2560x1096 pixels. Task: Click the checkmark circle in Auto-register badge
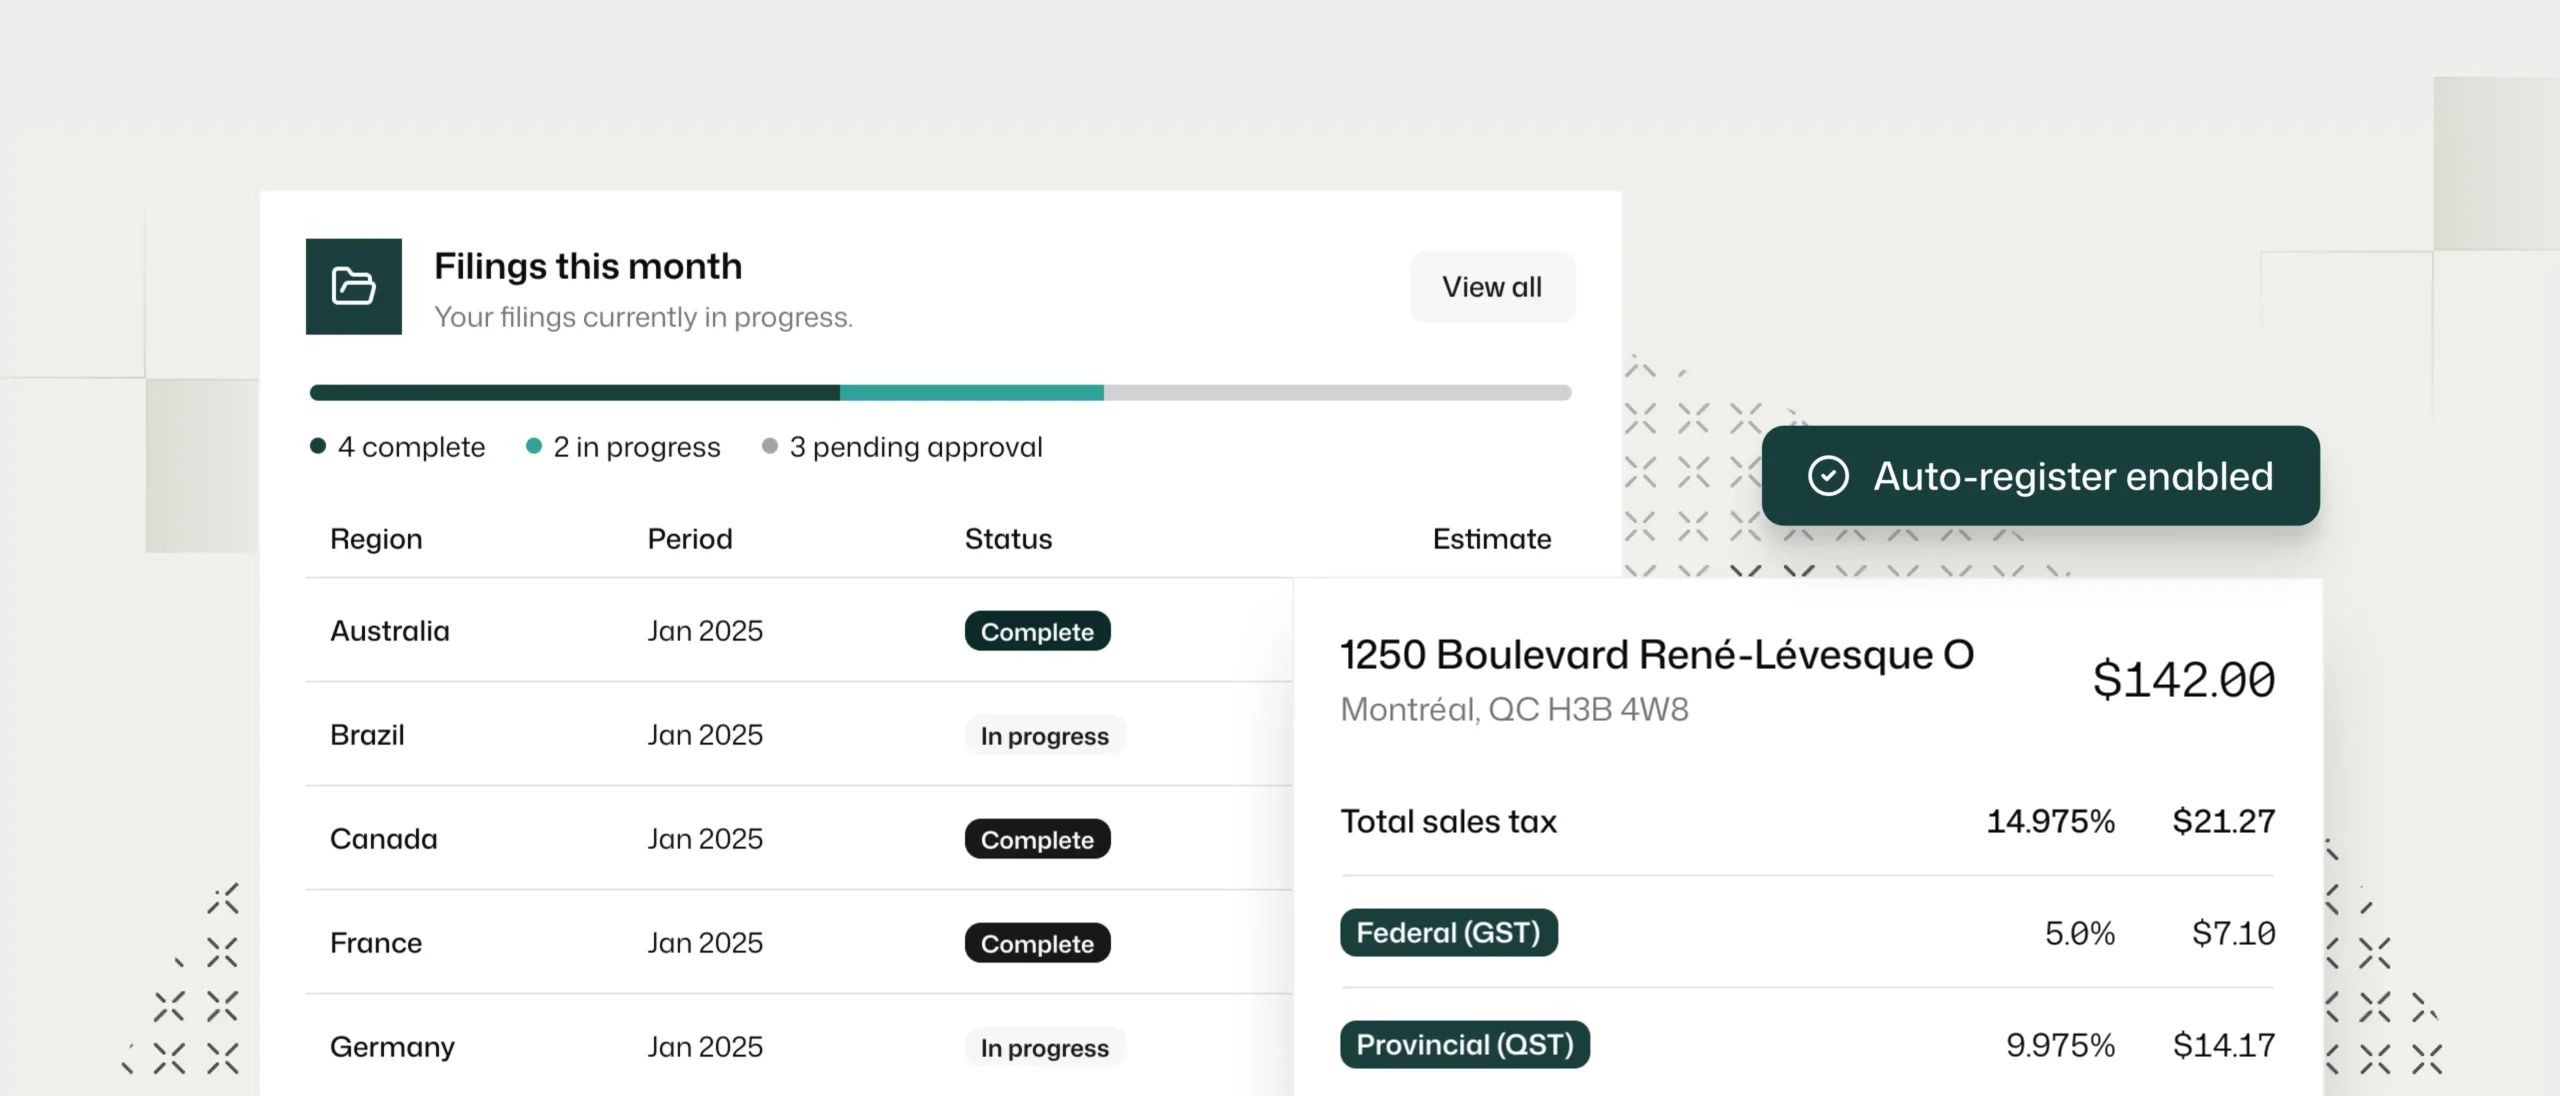tap(1828, 476)
